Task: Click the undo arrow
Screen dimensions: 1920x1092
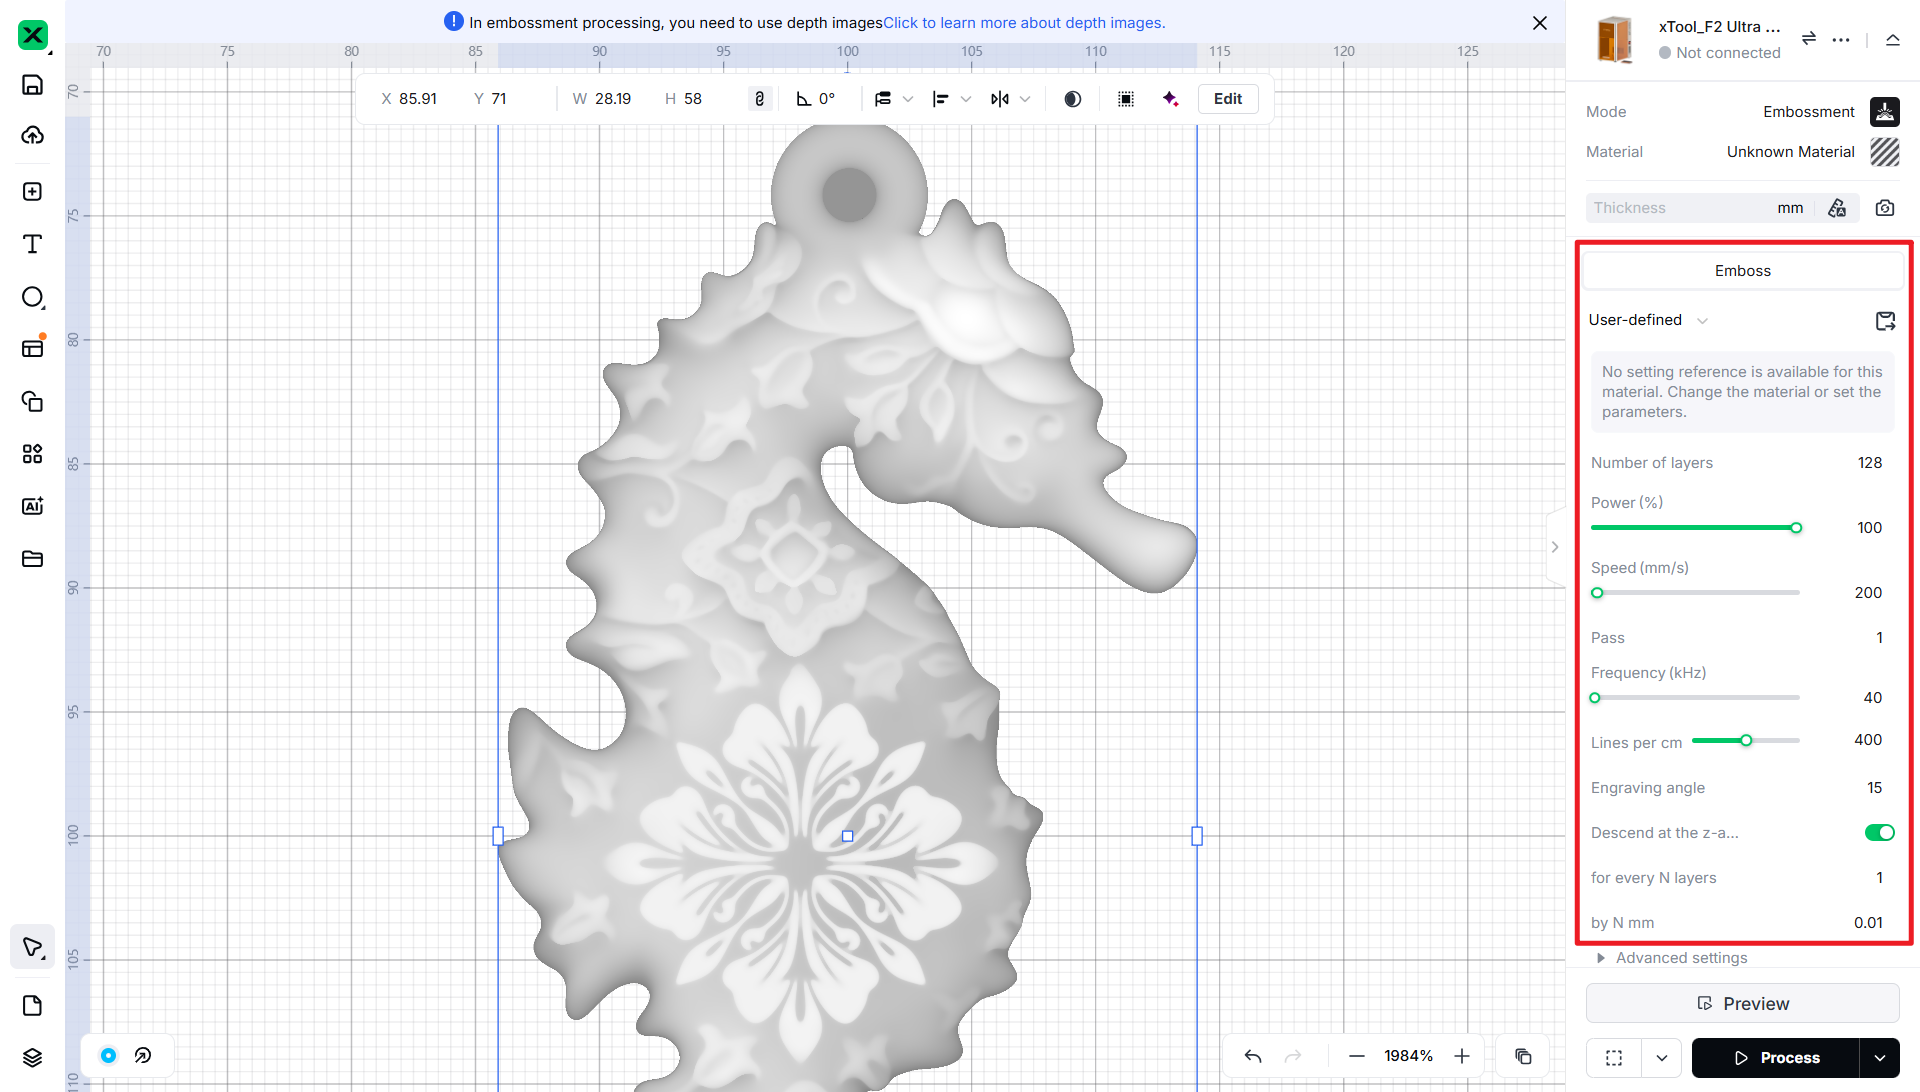Action: coord(1253,1056)
